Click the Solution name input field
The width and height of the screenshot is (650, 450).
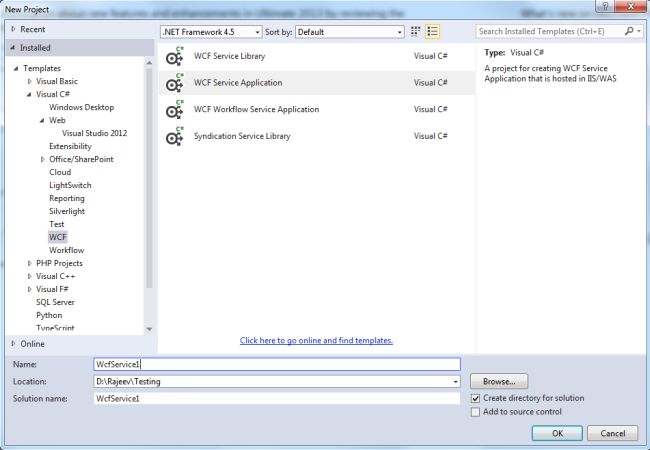pyautogui.click(x=277, y=399)
